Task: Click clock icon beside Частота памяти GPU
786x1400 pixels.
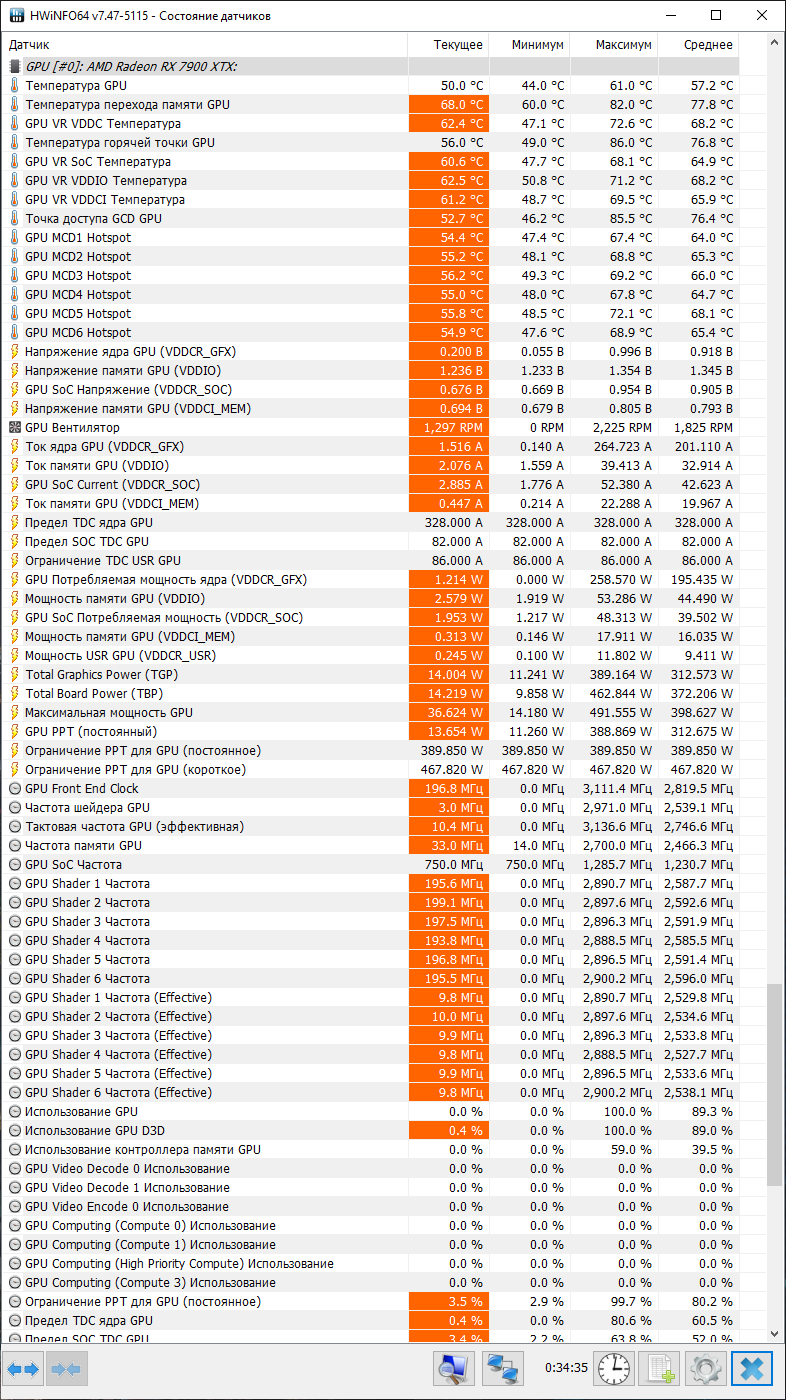Action: [15, 846]
